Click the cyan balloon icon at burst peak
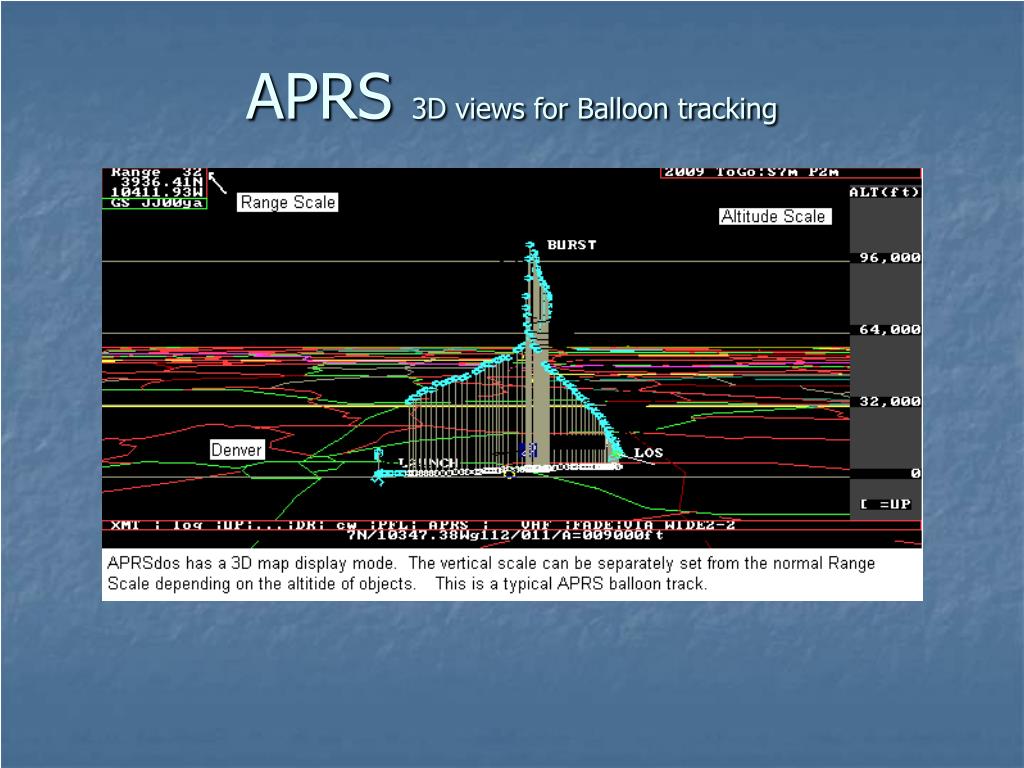 click(530, 246)
